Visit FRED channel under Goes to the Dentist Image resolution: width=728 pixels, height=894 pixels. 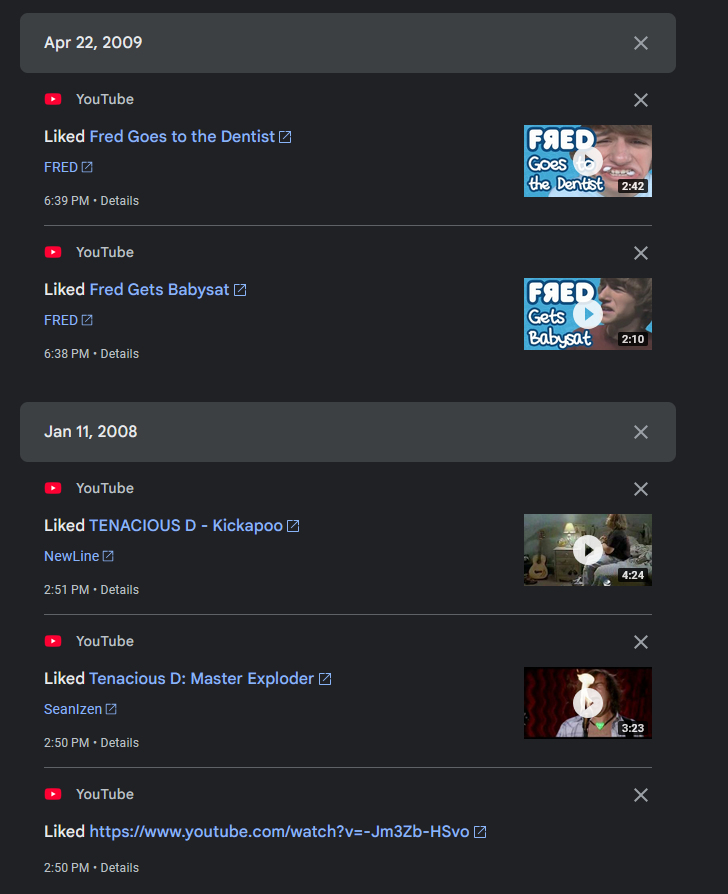click(x=61, y=167)
